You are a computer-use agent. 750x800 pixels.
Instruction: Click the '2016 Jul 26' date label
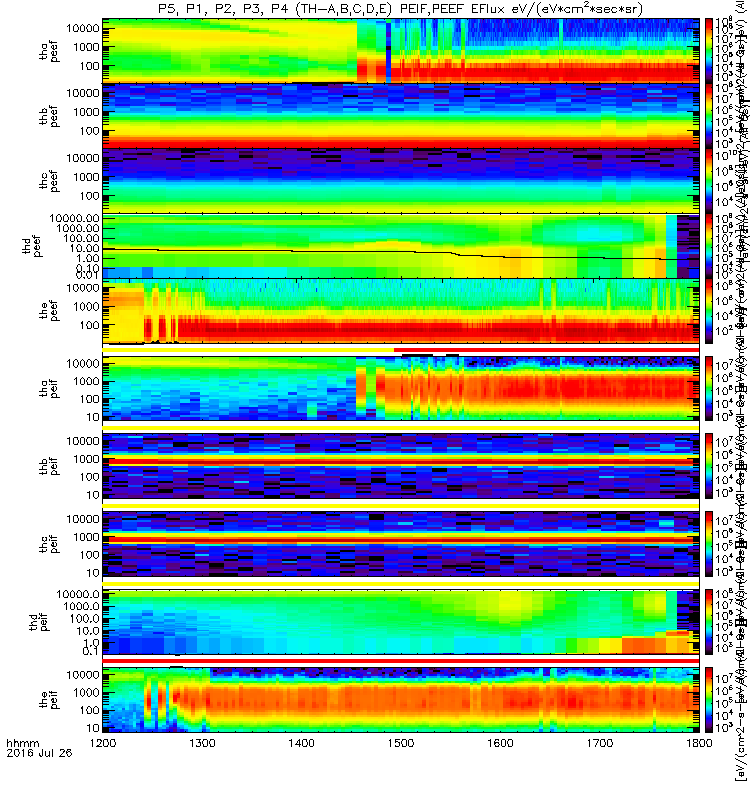point(39,753)
